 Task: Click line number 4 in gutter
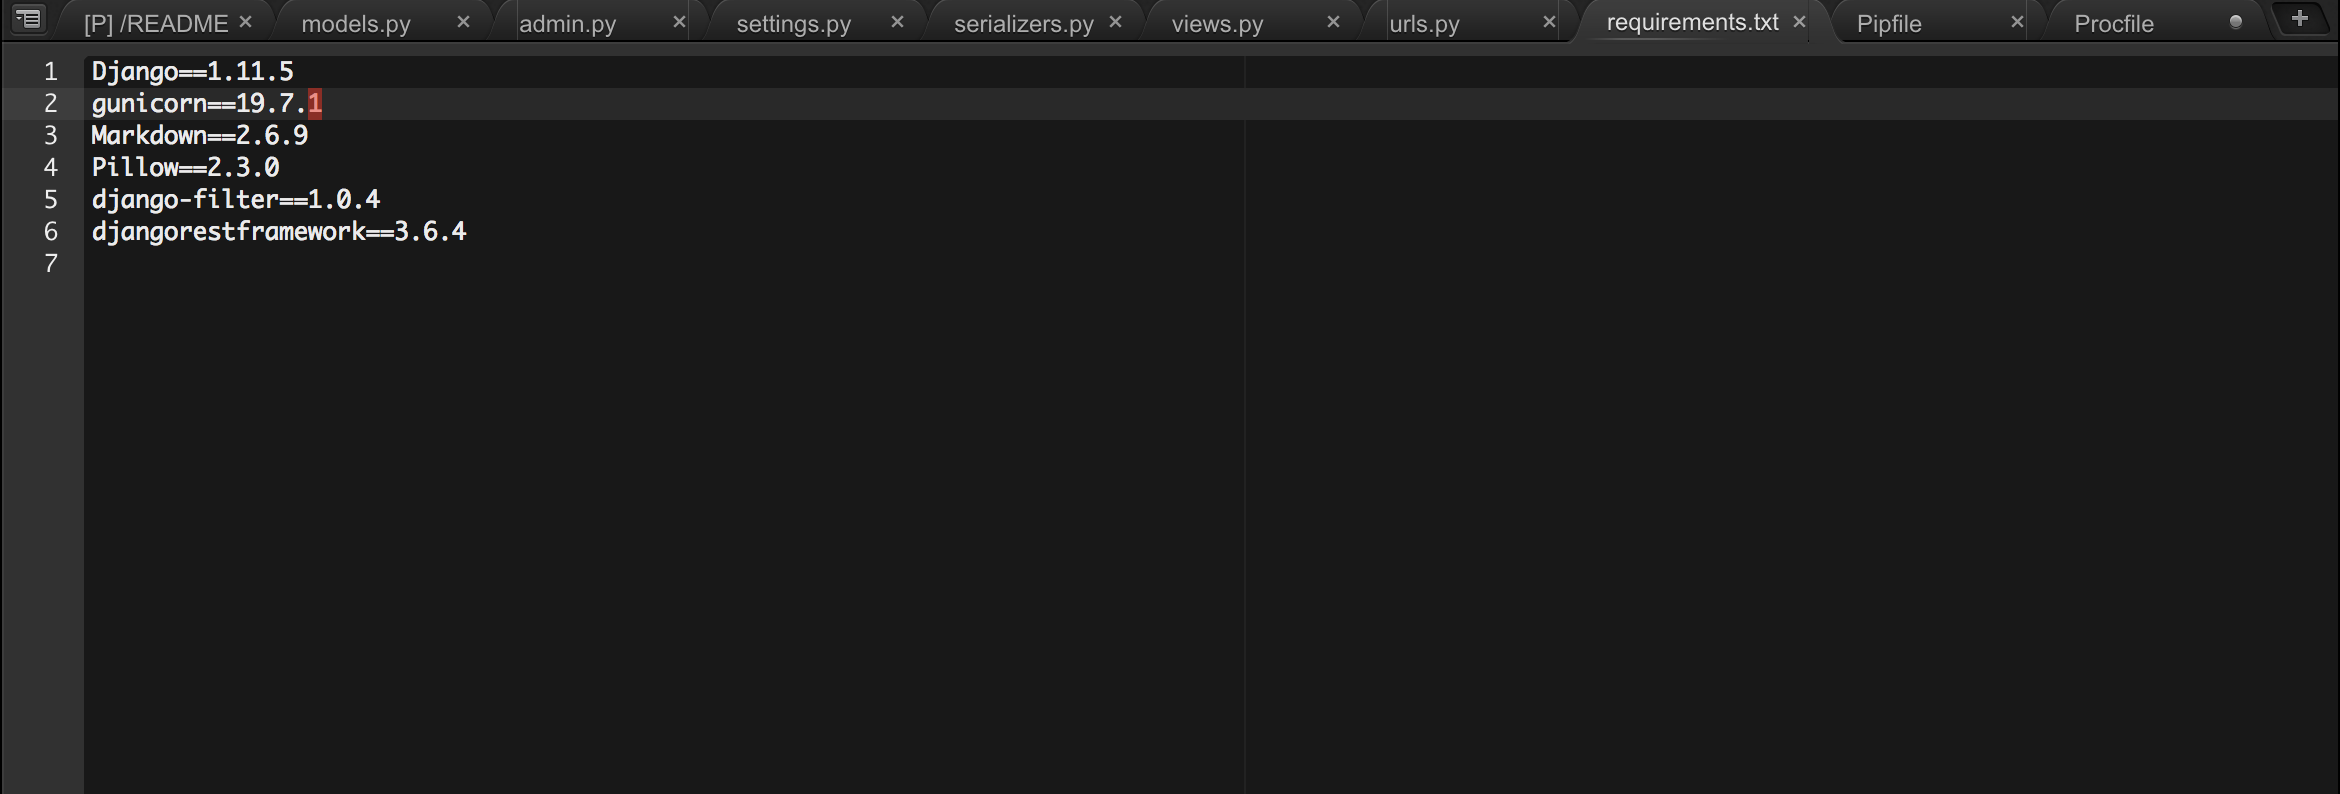(50, 167)
